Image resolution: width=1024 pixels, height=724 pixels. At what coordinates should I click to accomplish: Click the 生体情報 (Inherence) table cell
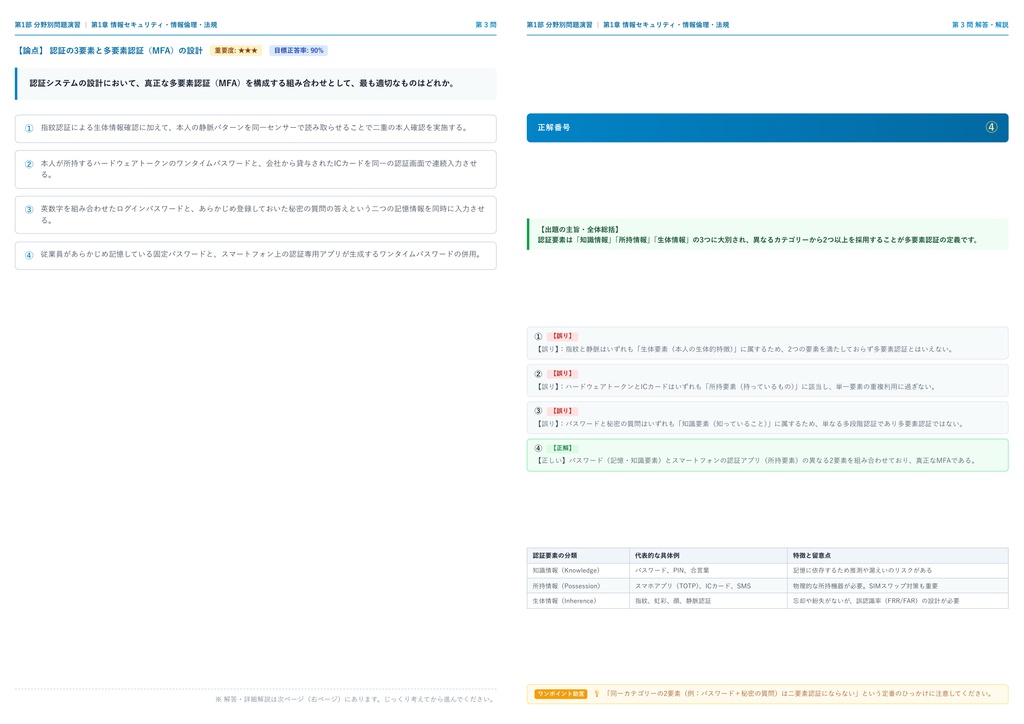click(578, 601)
